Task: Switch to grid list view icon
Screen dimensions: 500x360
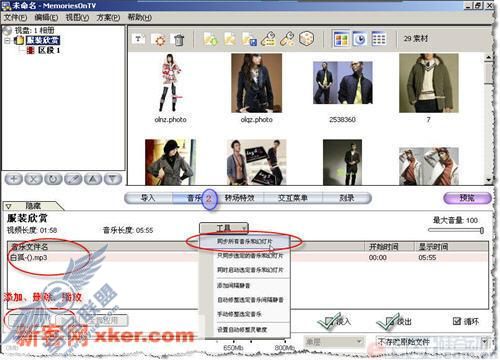Action: point(379,39)
